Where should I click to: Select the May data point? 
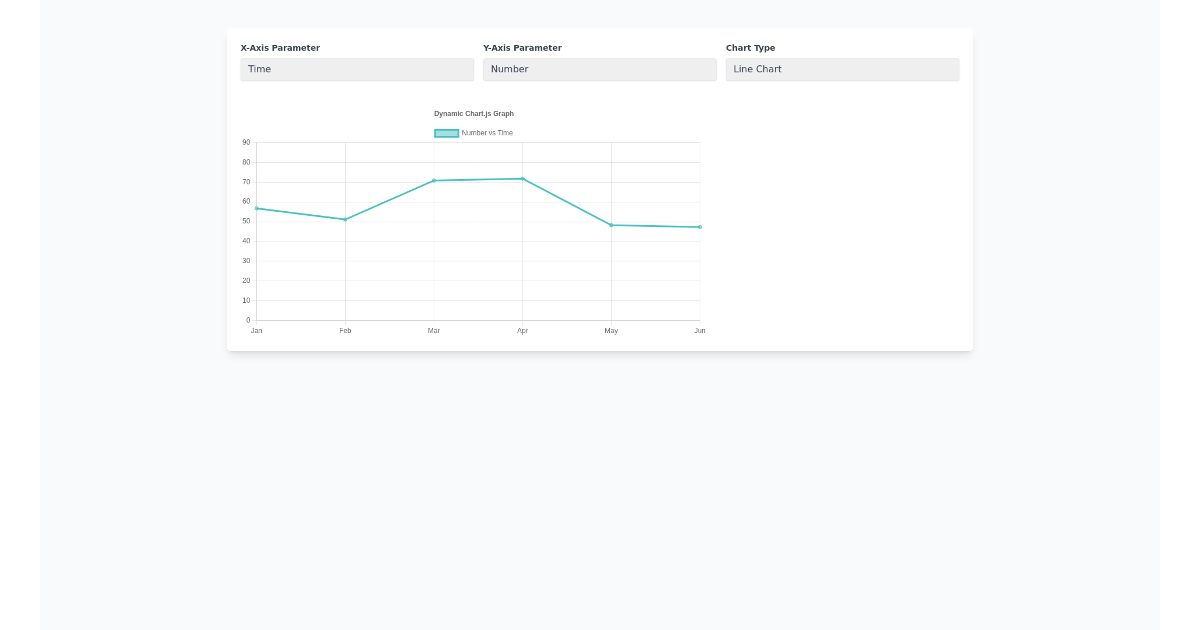click(x=611, y=225)
